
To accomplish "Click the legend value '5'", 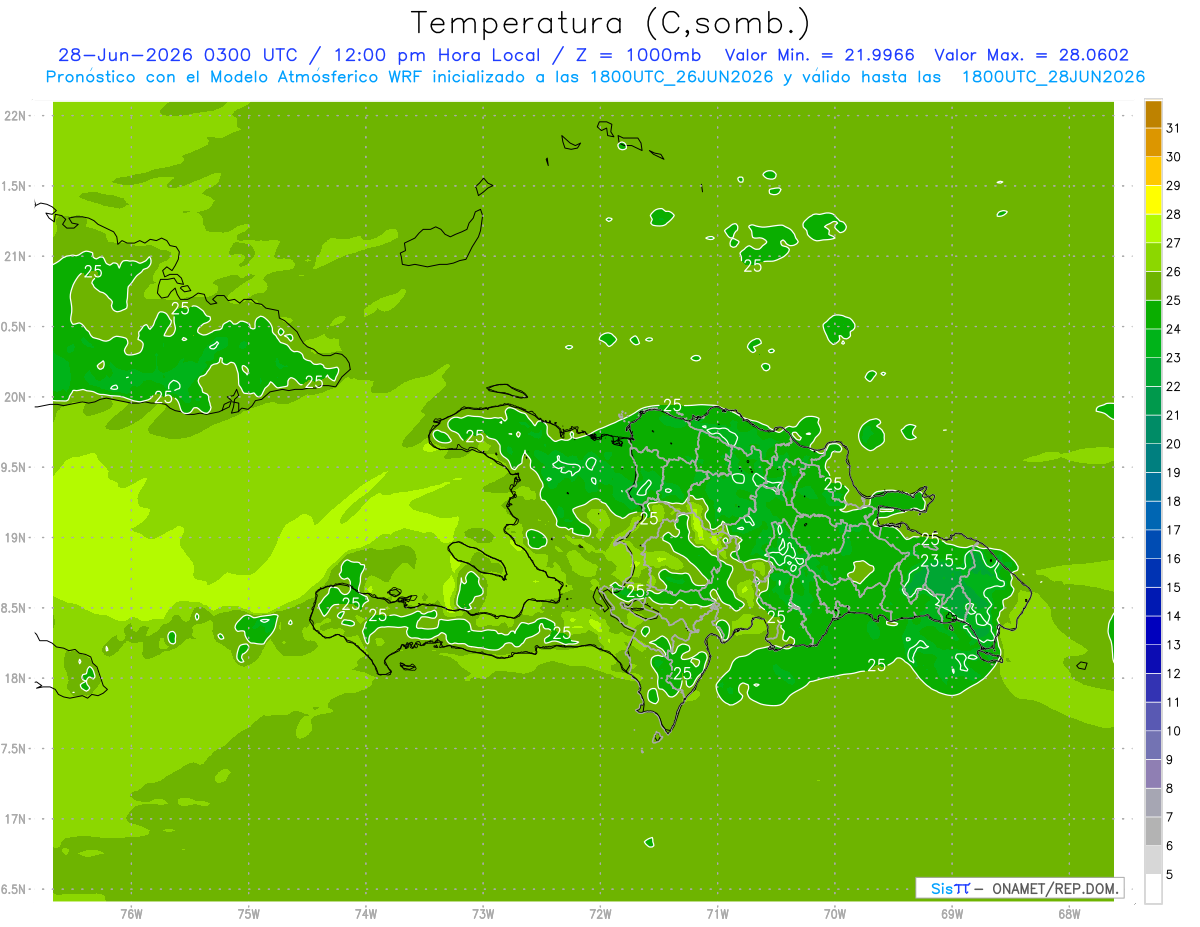I will tap(1170, 874).
